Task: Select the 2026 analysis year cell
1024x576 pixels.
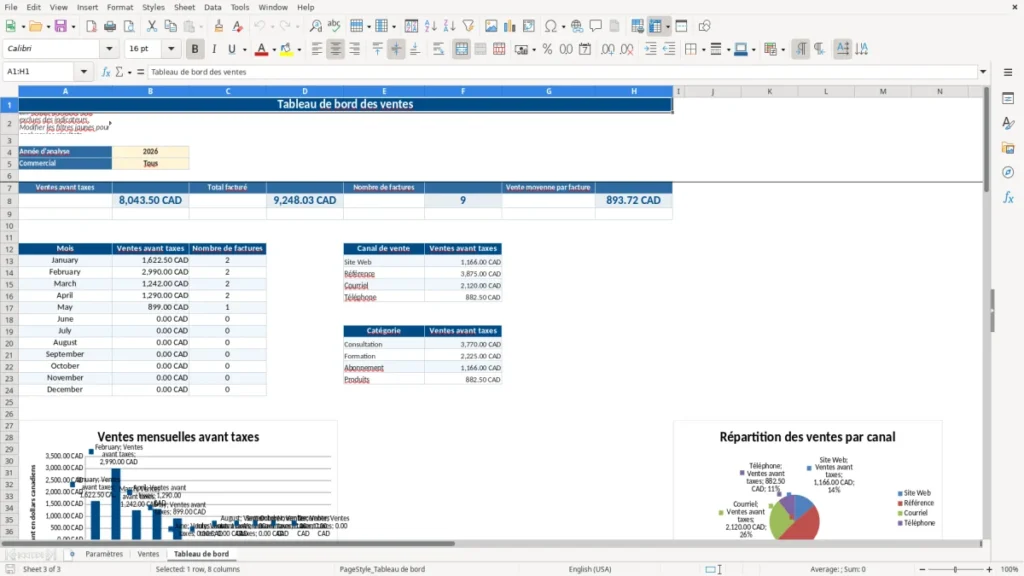Action: [x=151, y=152]
